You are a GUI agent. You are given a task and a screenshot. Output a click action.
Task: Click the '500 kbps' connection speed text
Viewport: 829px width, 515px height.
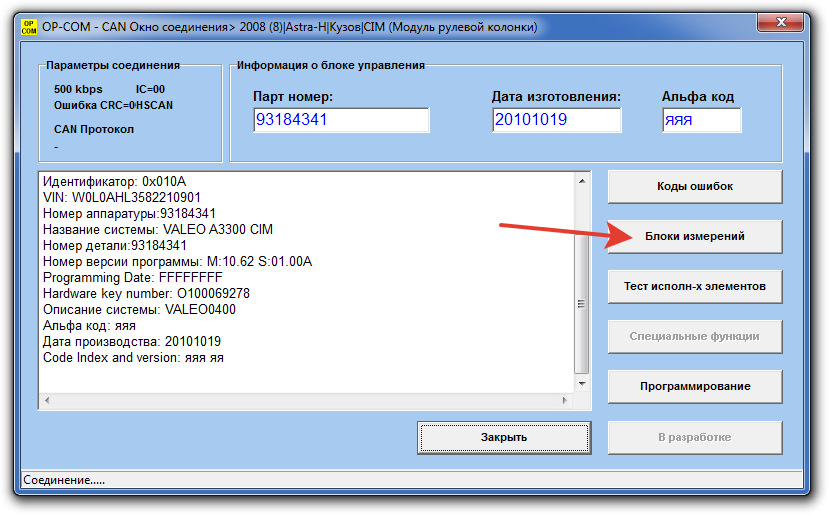[x=78, y=89]
